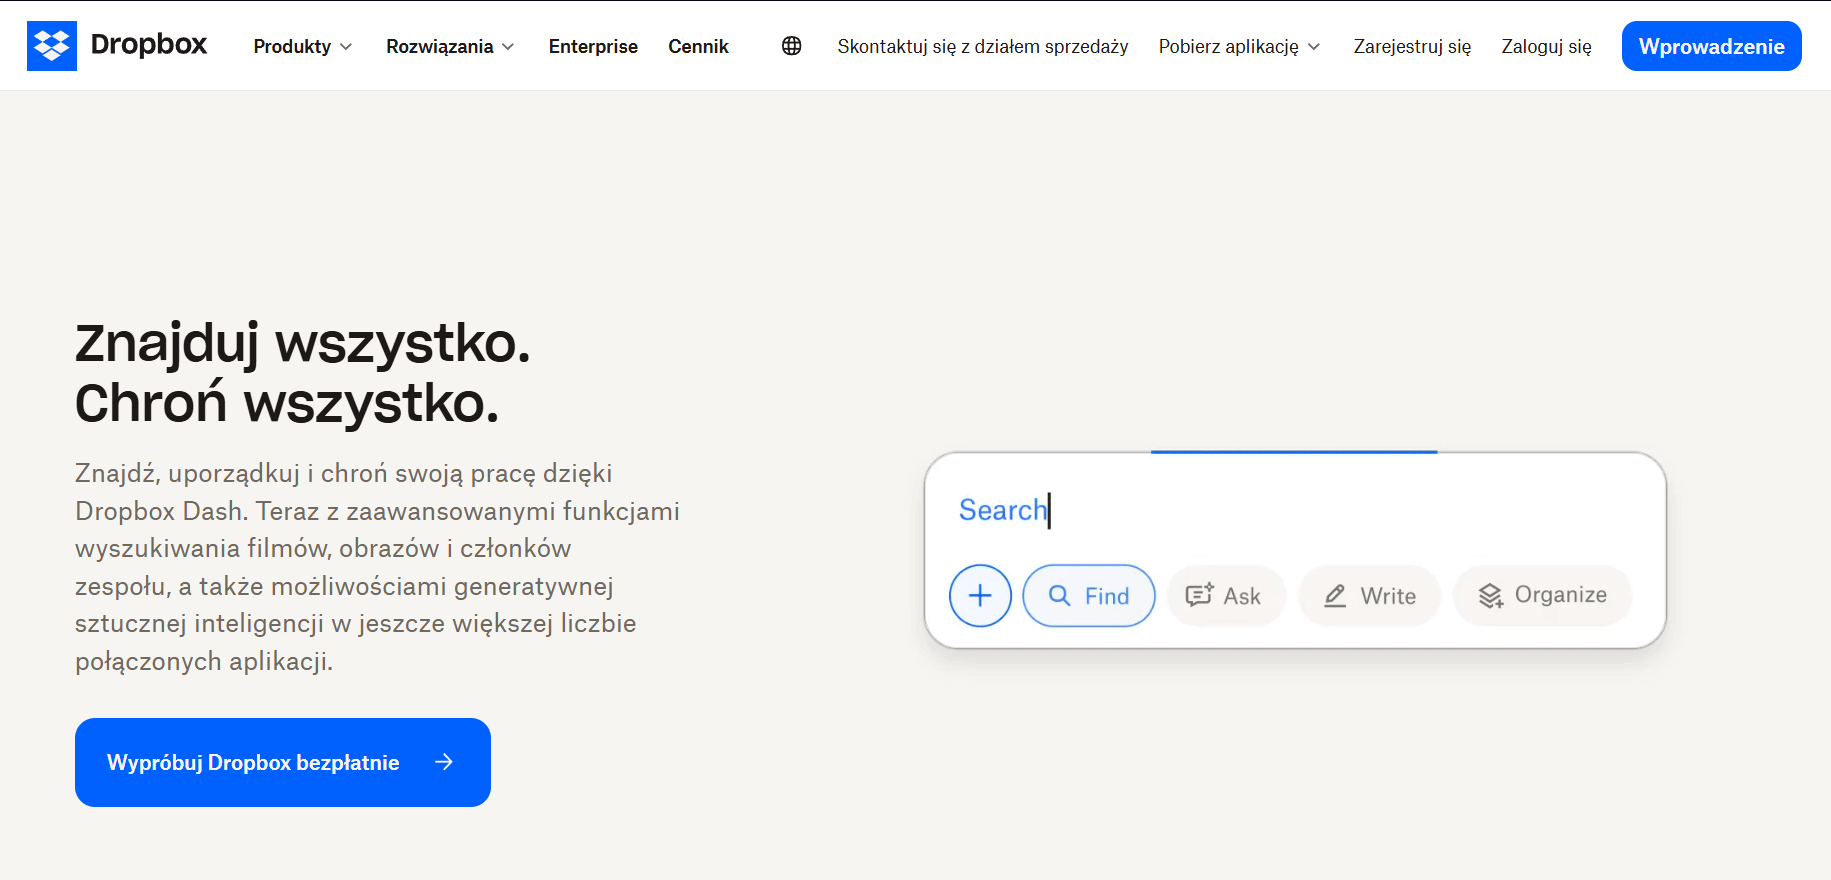Expand the Produkty dropdown menu
The width and height of the screenshot is (1831, 880).
pos(302,46)
